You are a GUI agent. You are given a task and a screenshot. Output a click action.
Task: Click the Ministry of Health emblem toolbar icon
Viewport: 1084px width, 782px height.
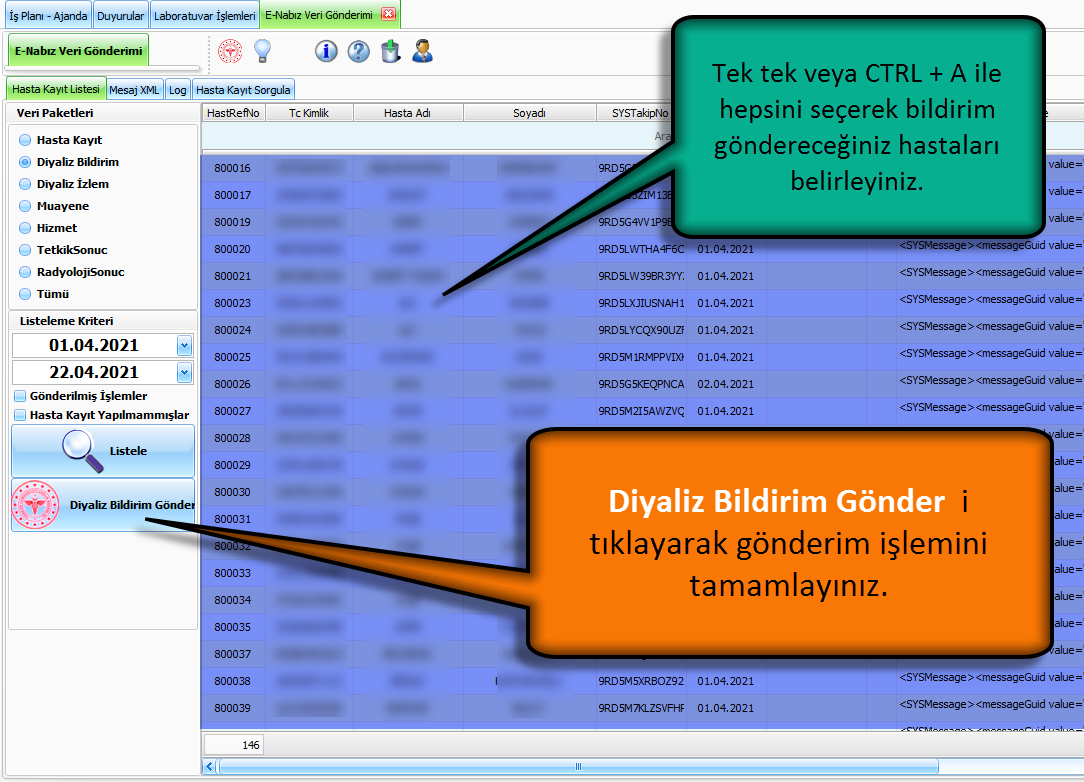pos(230,51)
